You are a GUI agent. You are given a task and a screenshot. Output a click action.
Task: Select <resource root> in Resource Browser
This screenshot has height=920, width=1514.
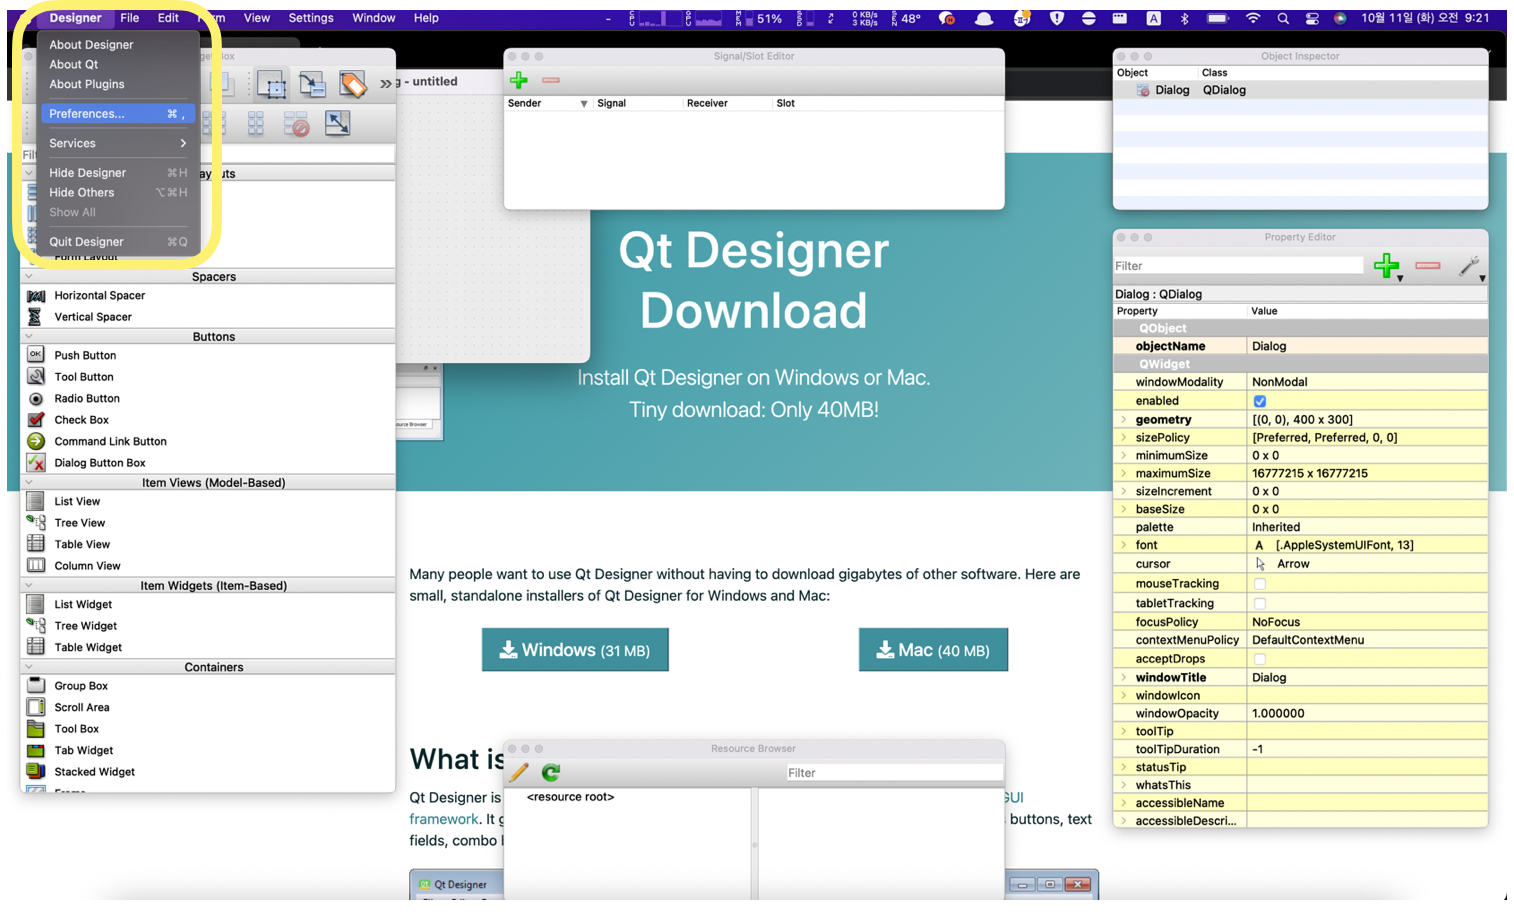pyautogui.click(x=570, y=797)
